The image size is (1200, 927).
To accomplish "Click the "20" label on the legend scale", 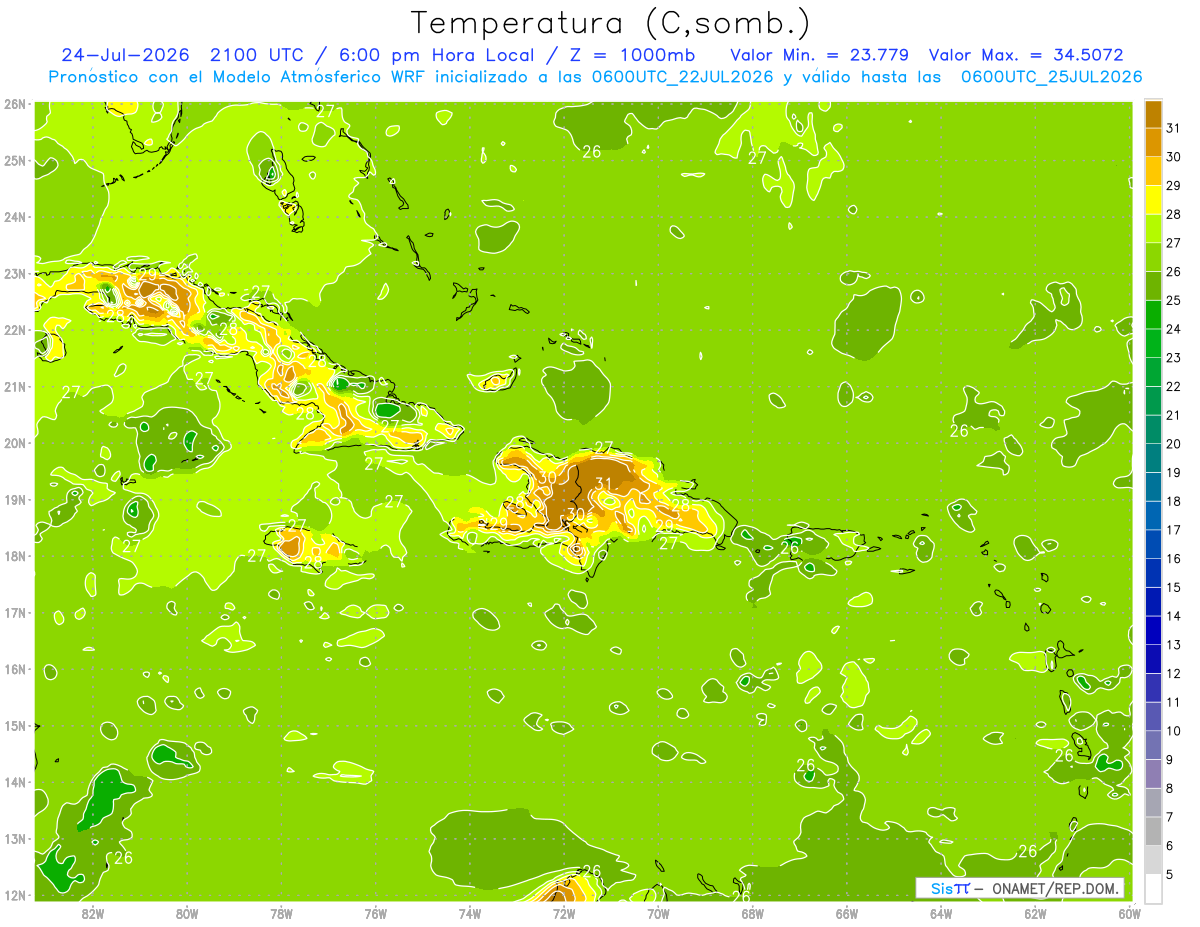I will [1174, 443].
